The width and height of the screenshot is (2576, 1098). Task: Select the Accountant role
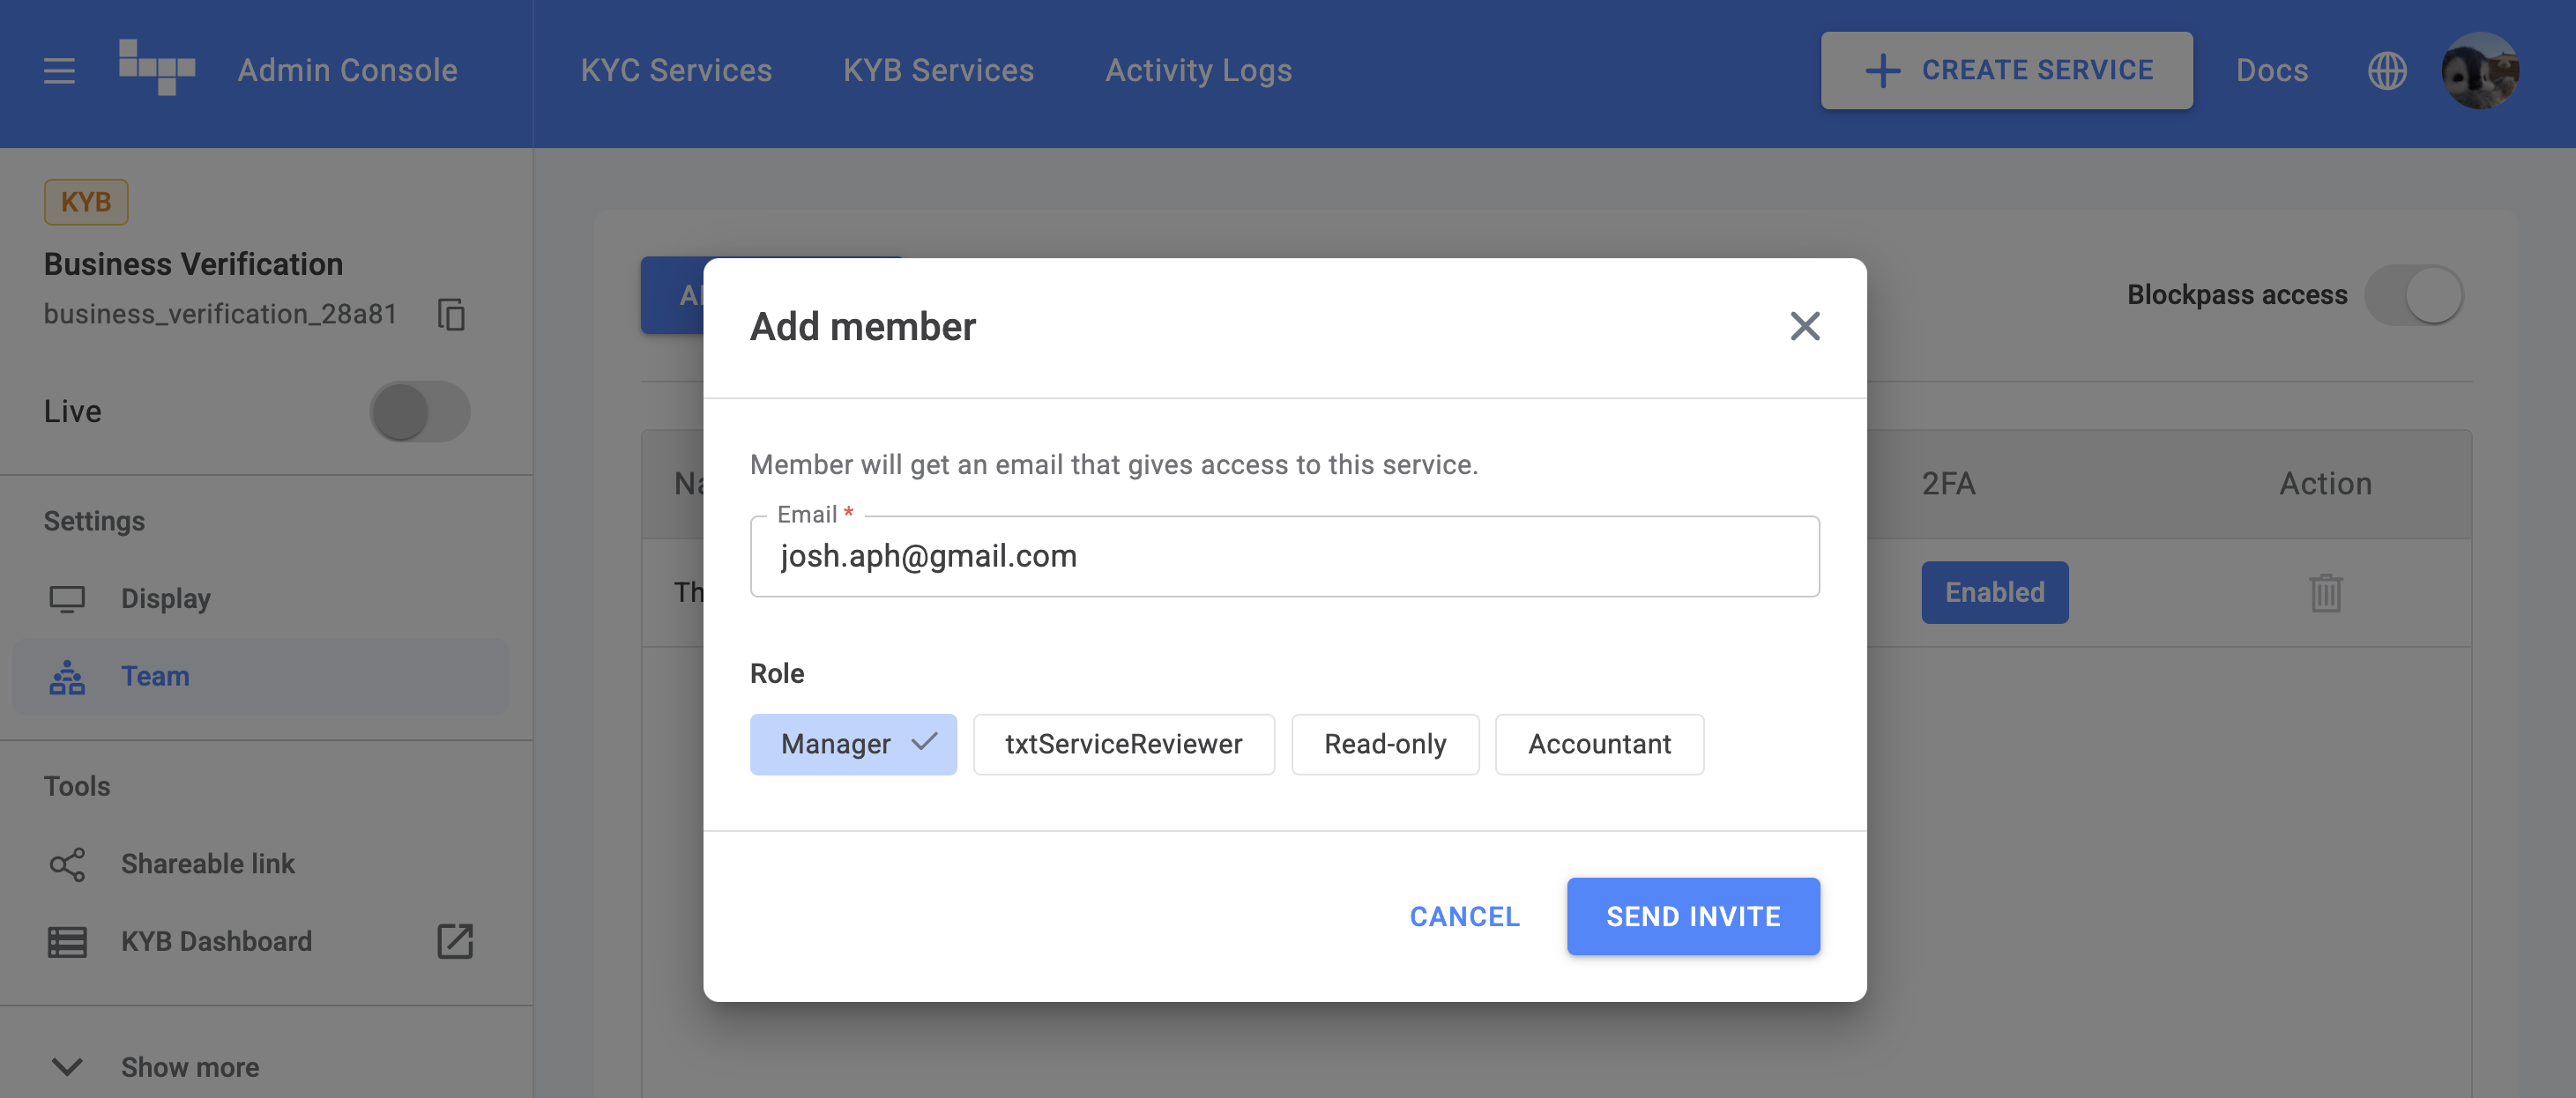pyautogui.click(x=1599, y=744)
